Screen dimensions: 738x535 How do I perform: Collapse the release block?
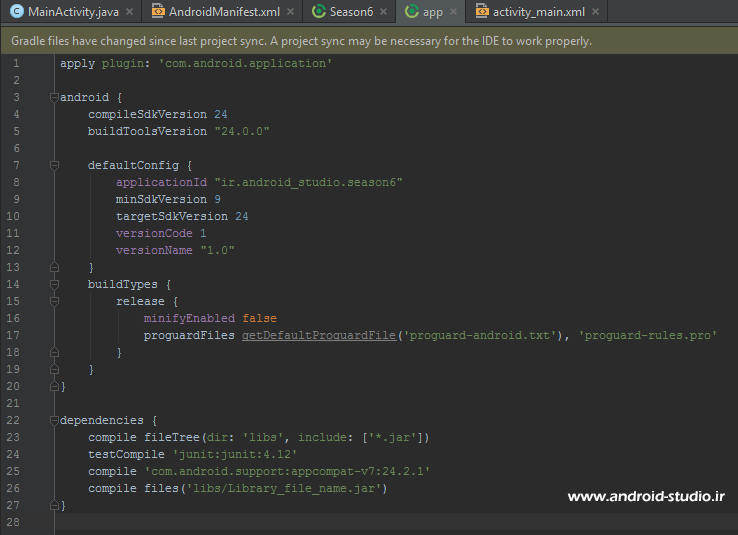(54, 302)
